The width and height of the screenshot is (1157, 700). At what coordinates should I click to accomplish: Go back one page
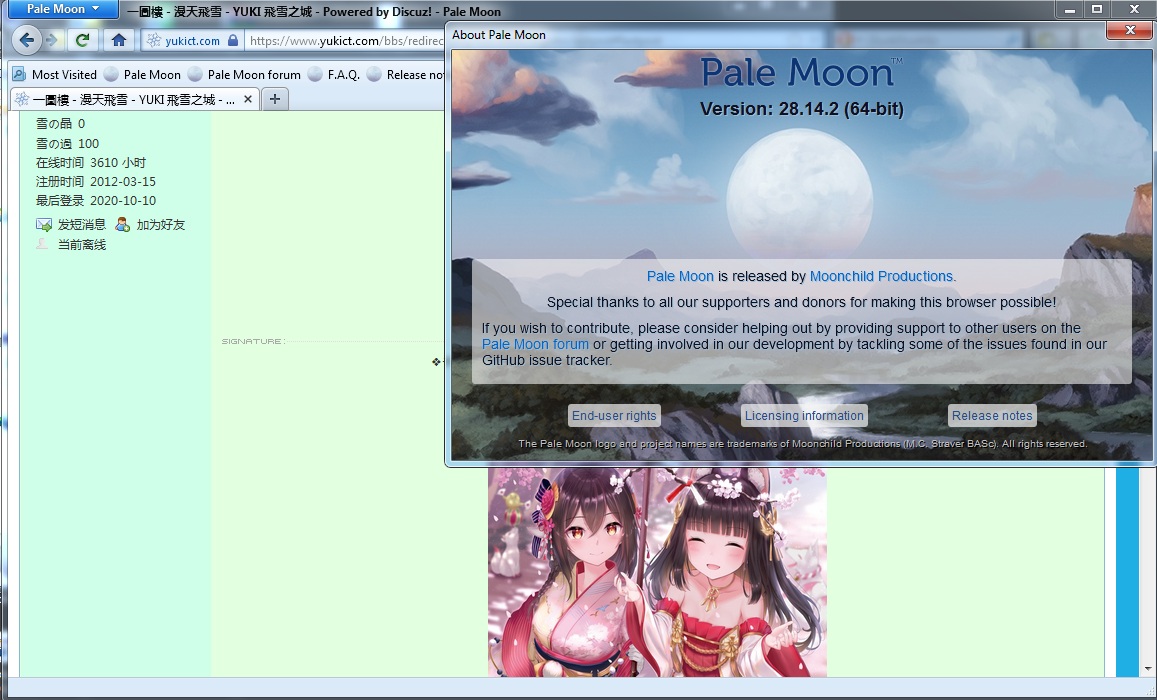[x=27, y=40]
